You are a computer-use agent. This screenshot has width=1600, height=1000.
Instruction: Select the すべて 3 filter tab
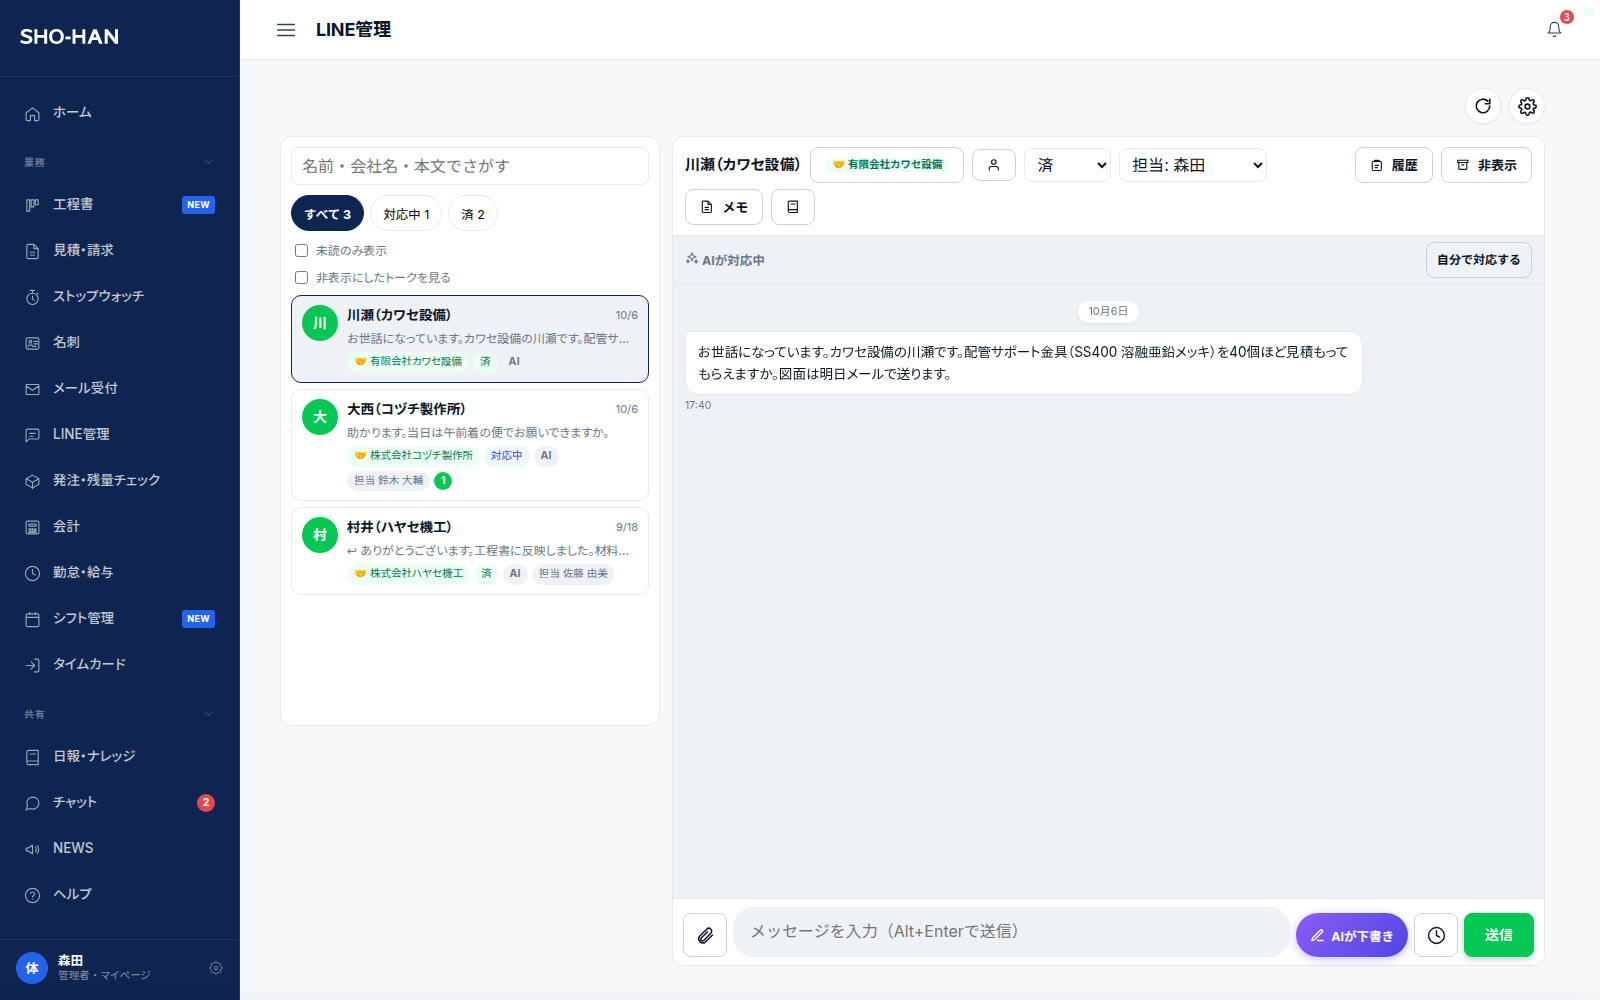tap(327, 214)
